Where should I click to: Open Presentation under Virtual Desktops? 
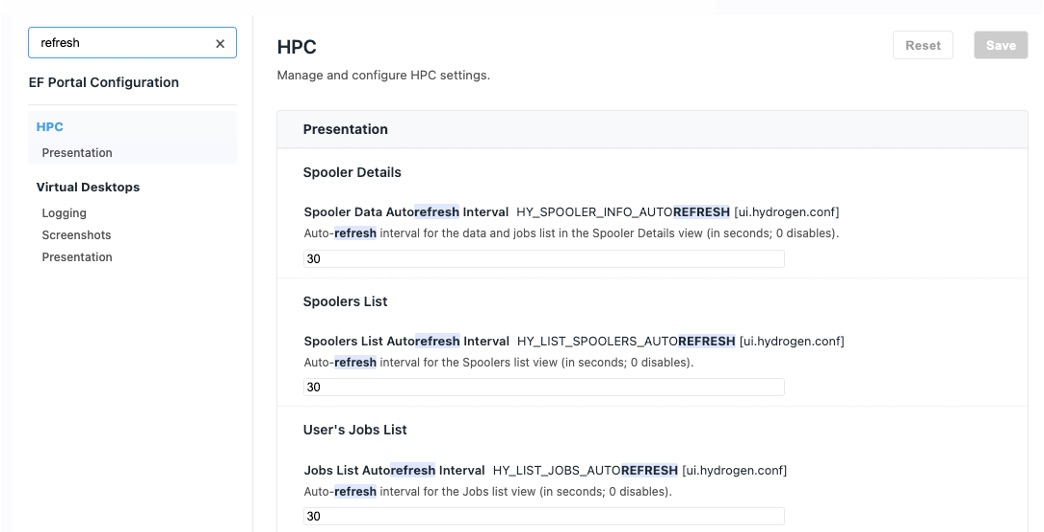[x=77, y=257]
